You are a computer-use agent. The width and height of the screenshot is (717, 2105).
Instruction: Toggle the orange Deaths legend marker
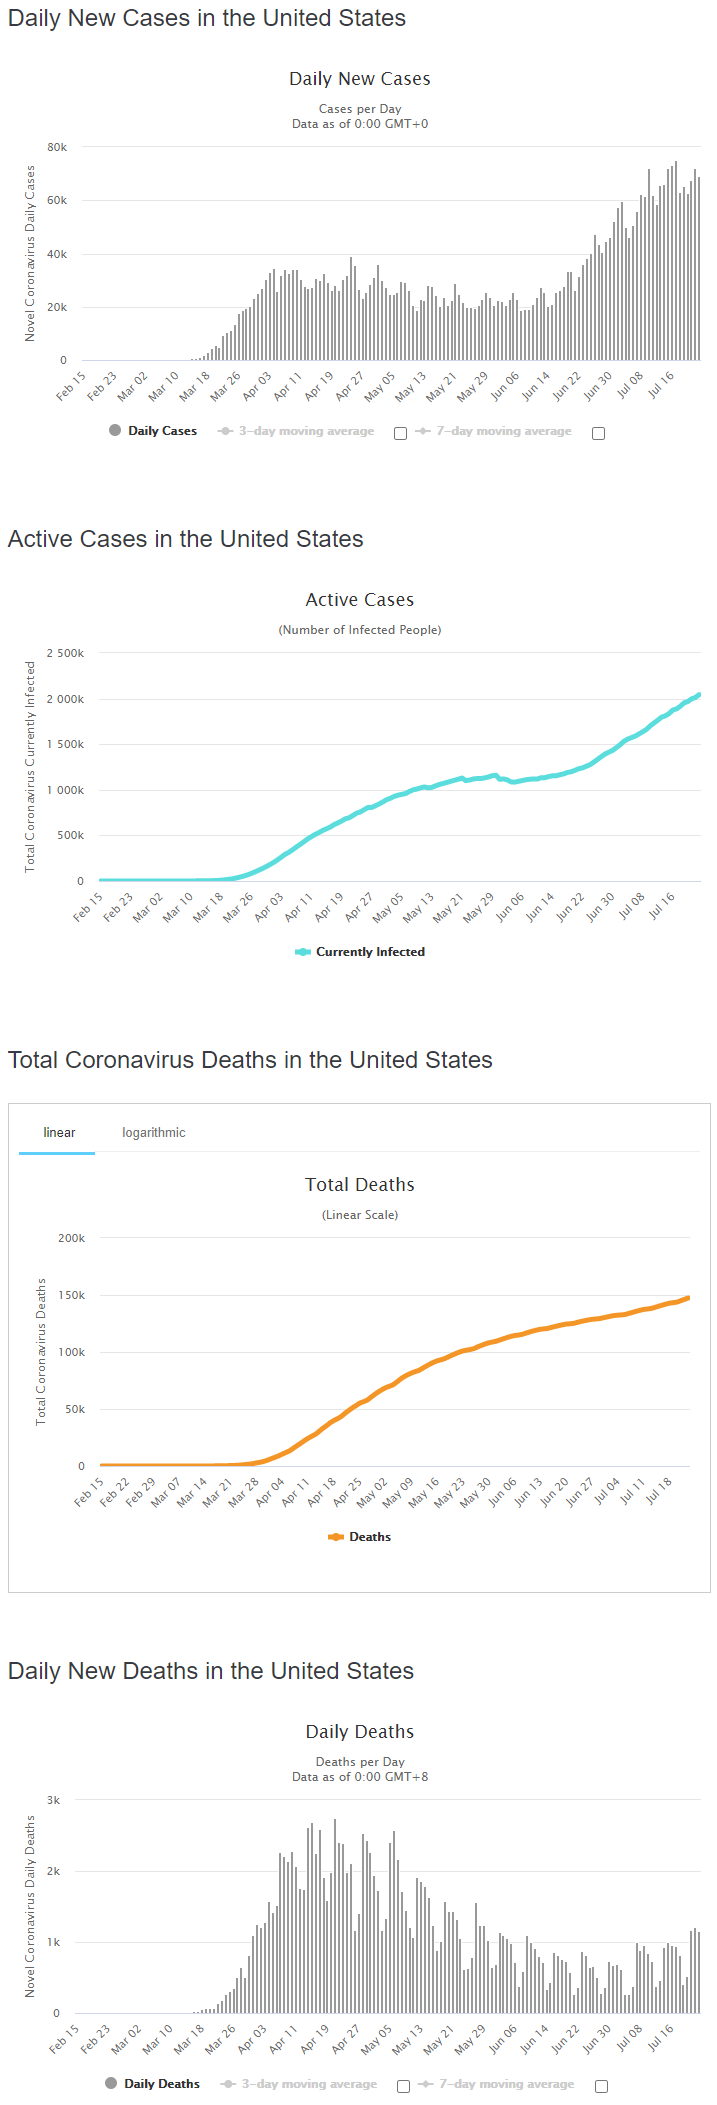coord(336,1537)
